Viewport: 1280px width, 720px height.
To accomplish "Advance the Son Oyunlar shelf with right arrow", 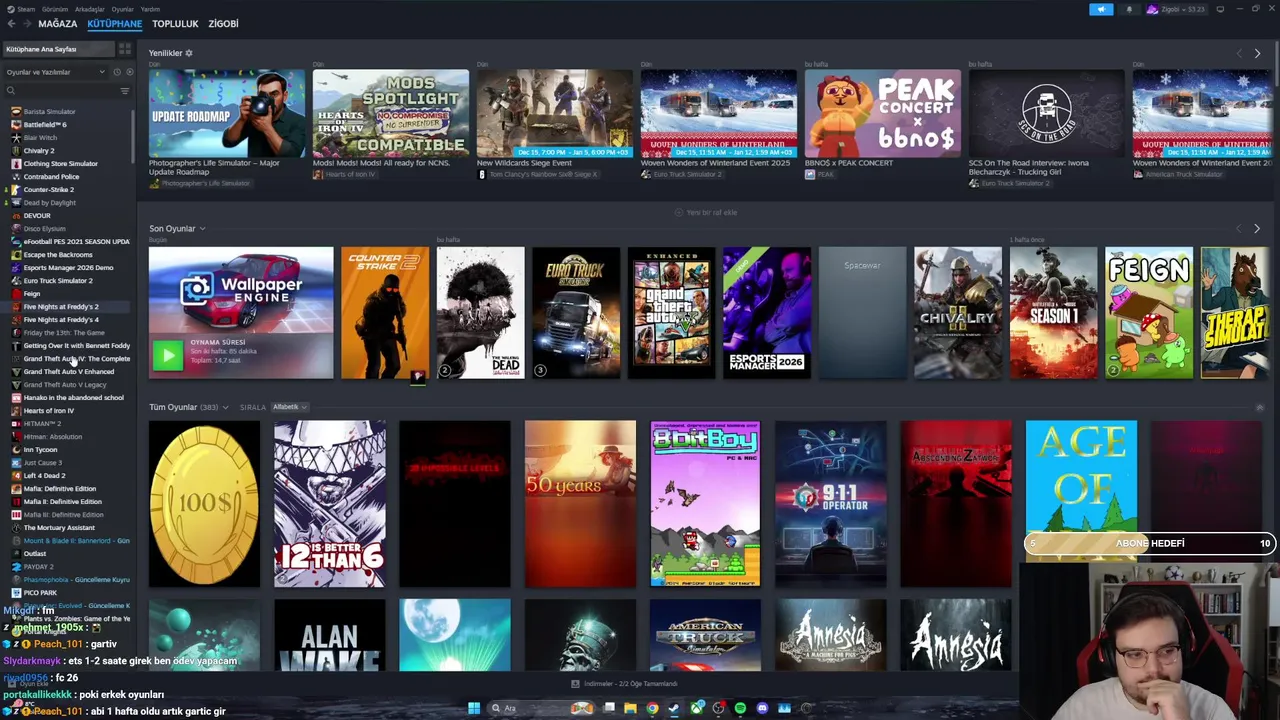I will 1257,229.
